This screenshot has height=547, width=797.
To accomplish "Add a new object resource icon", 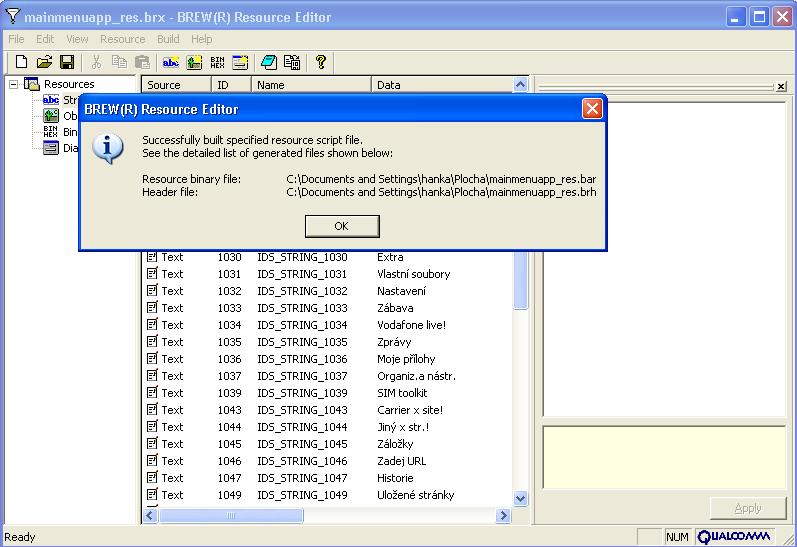I will [194, 62].
